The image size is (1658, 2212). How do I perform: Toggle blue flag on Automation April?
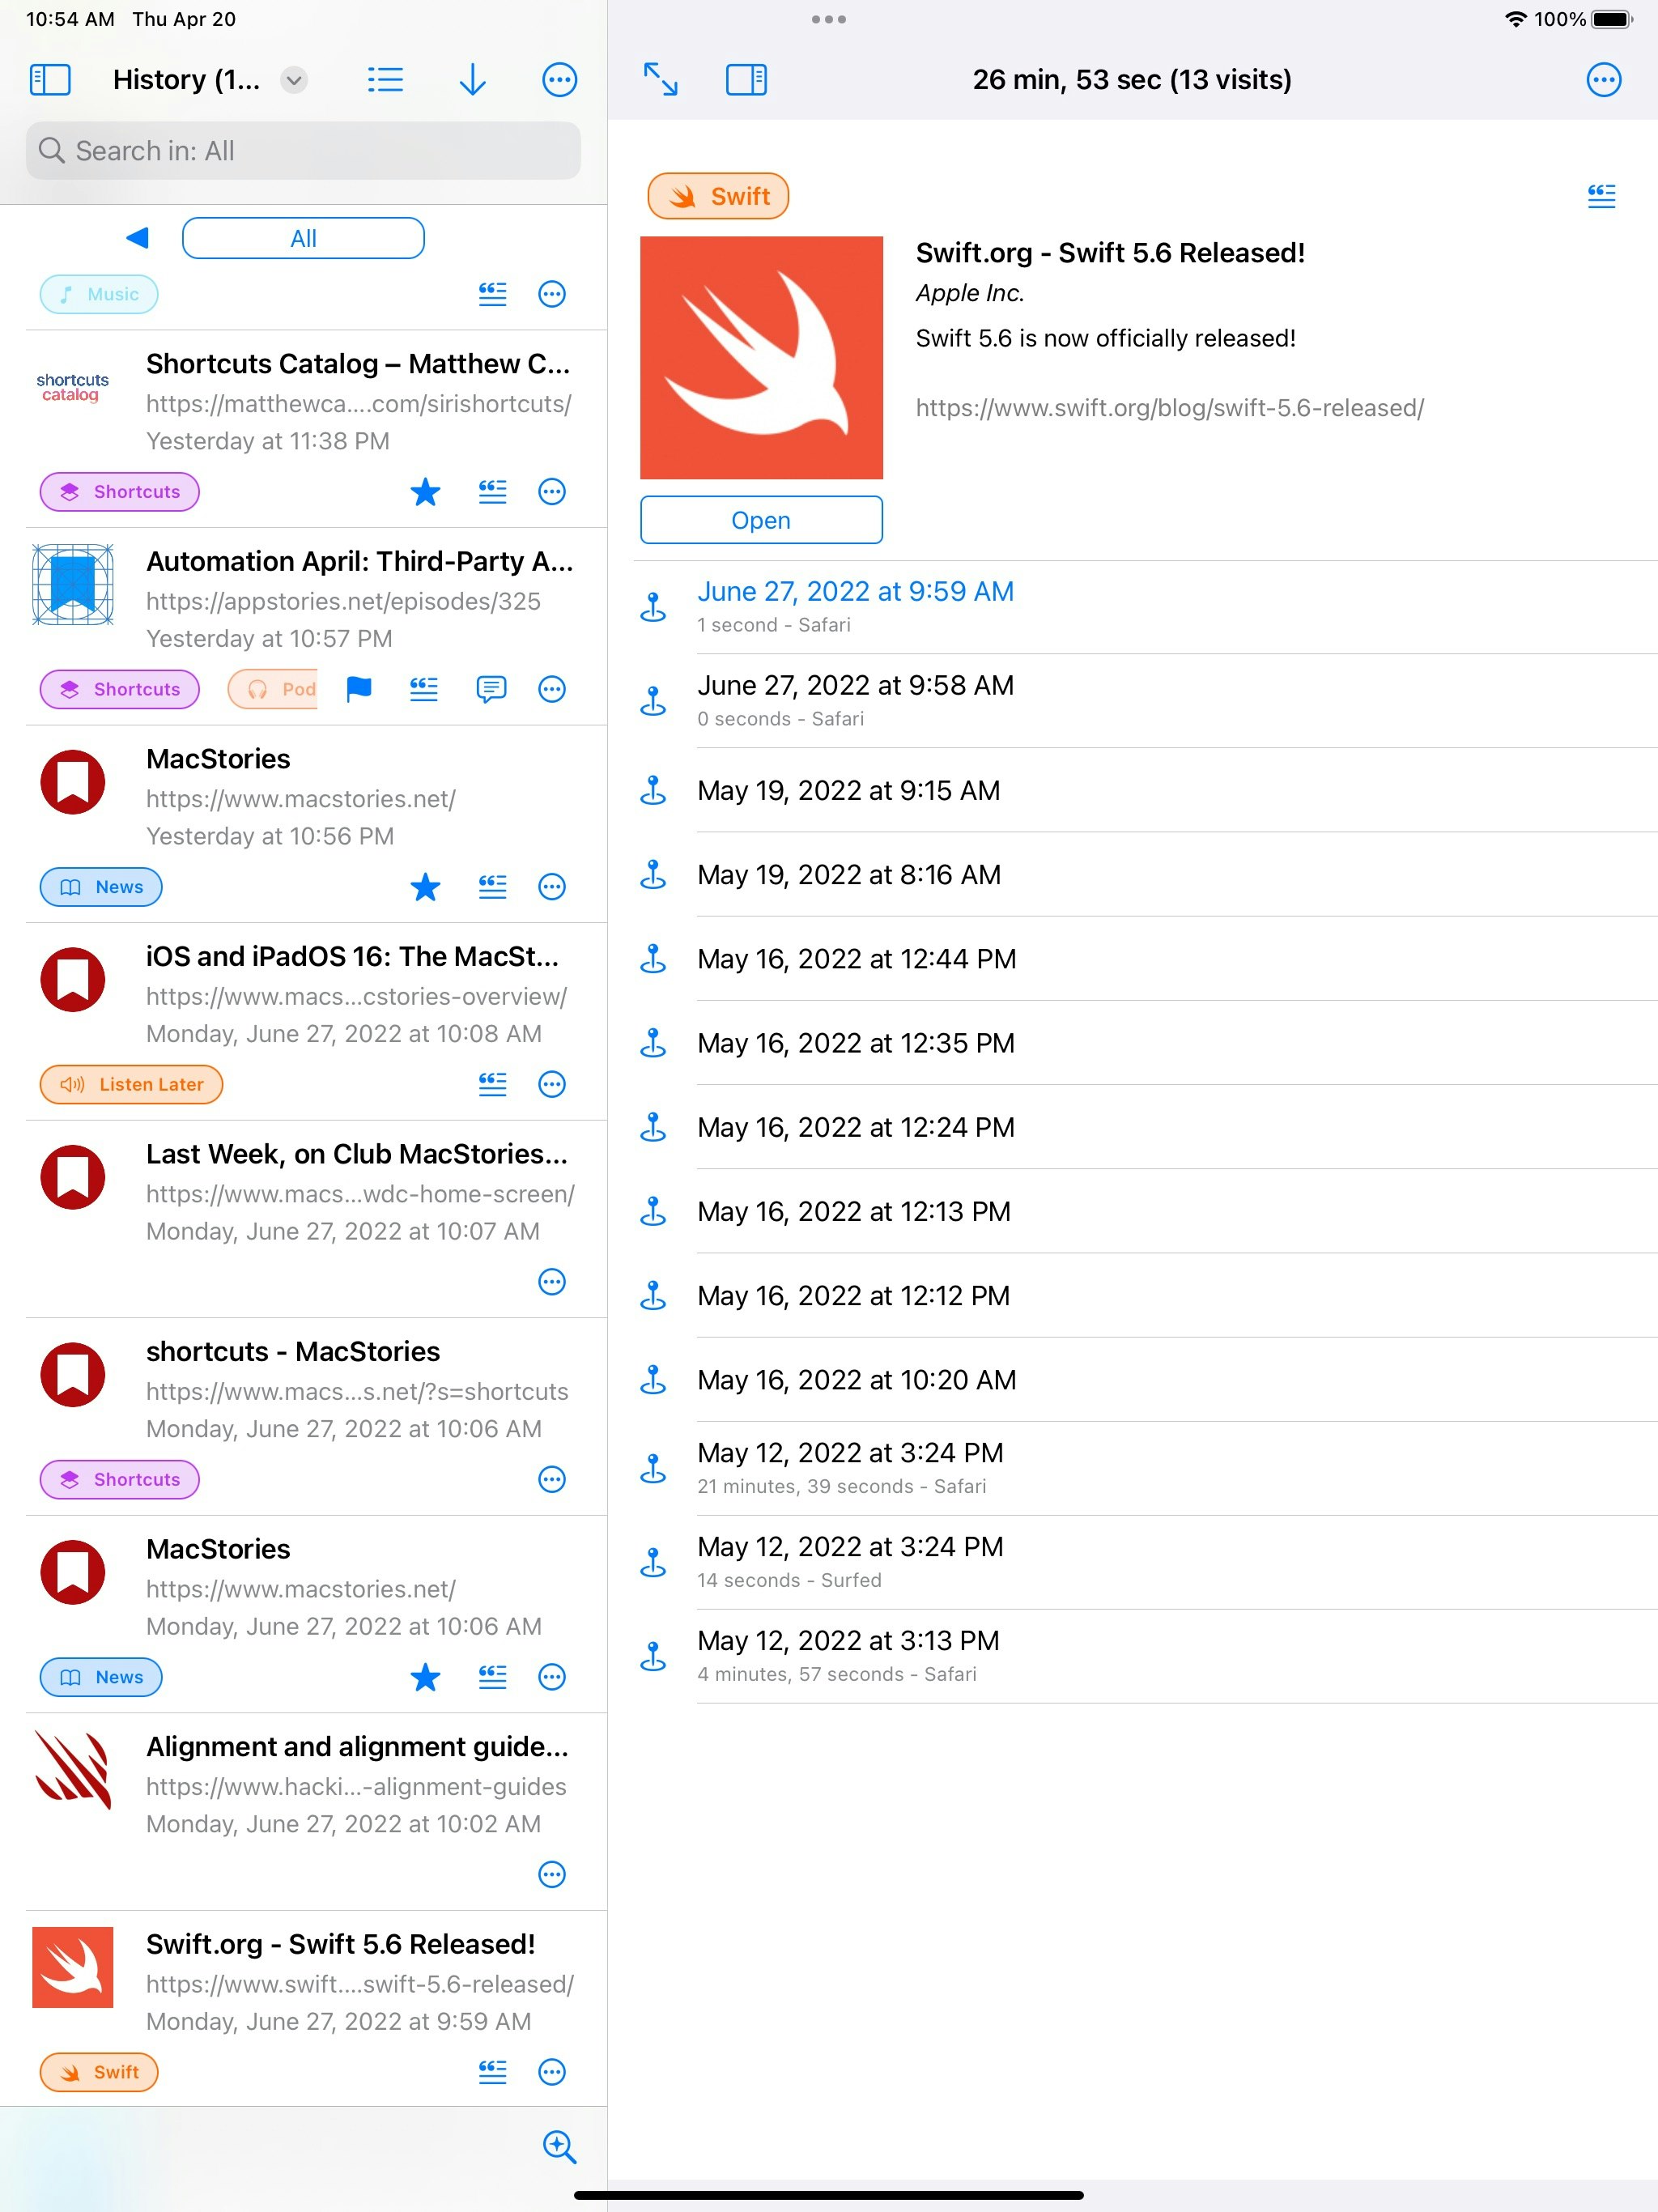click(359, 689)
